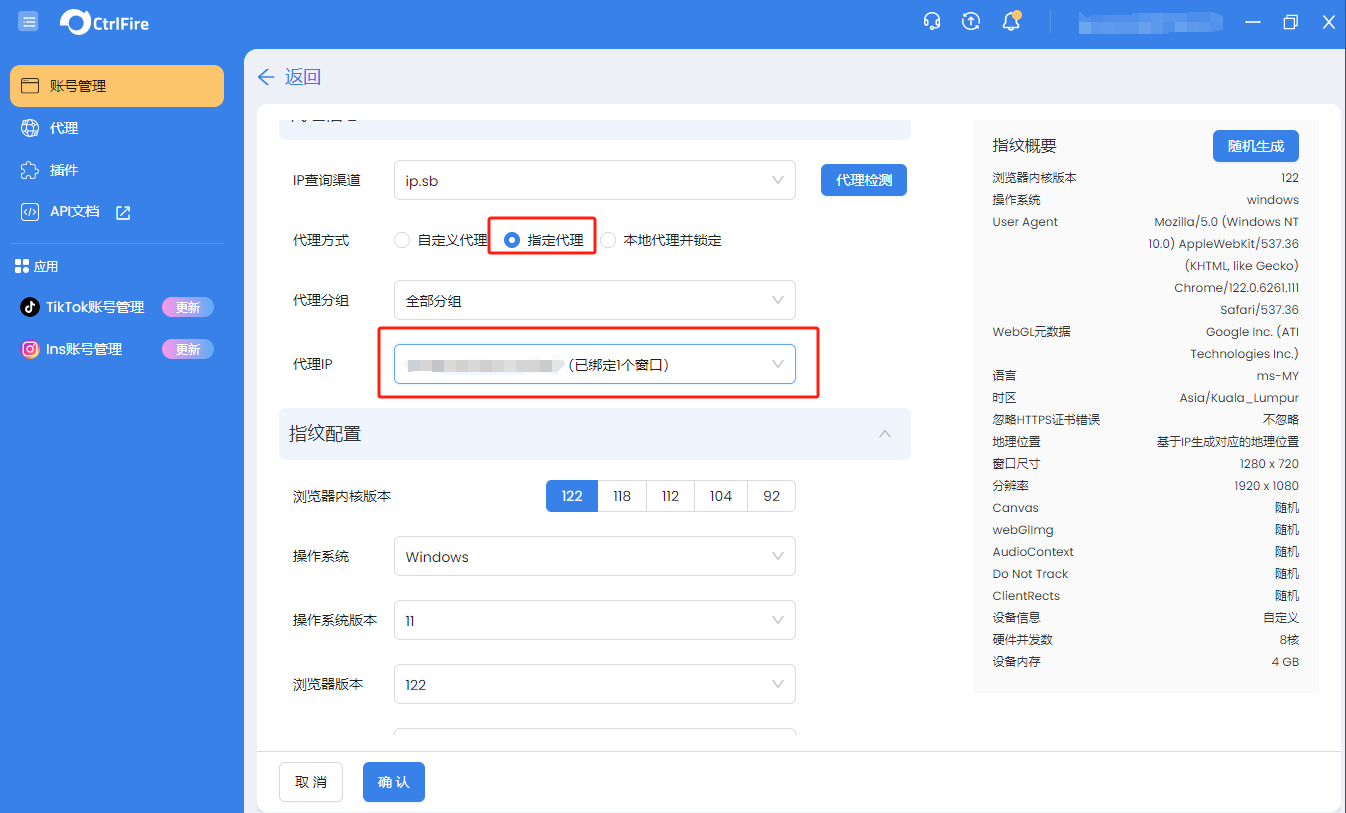1346x813 pixels.
Task: Open the 代理分组 dropdown
Action: pos(595,300)
